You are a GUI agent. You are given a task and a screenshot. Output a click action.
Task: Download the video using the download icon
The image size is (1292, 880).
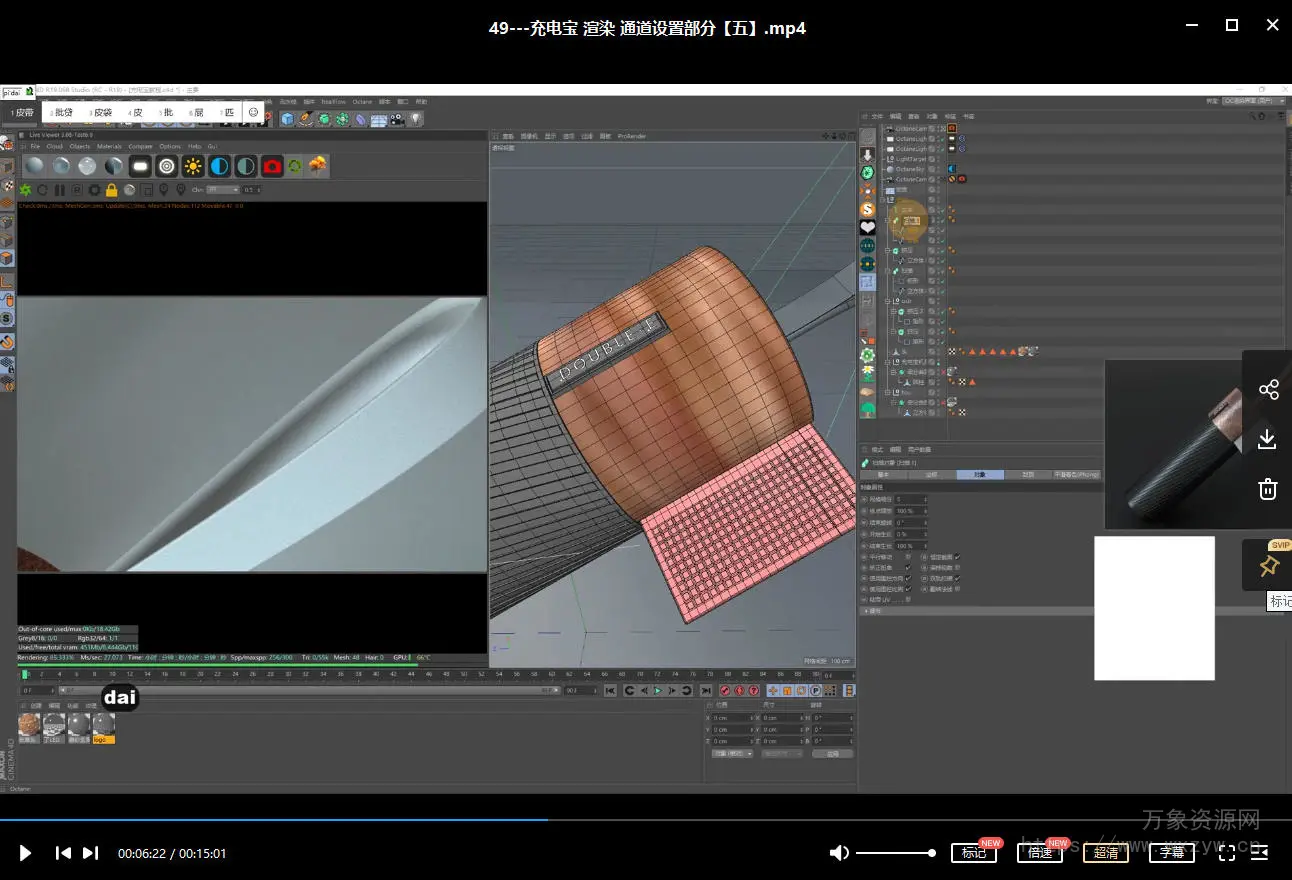pos(1267,439)
